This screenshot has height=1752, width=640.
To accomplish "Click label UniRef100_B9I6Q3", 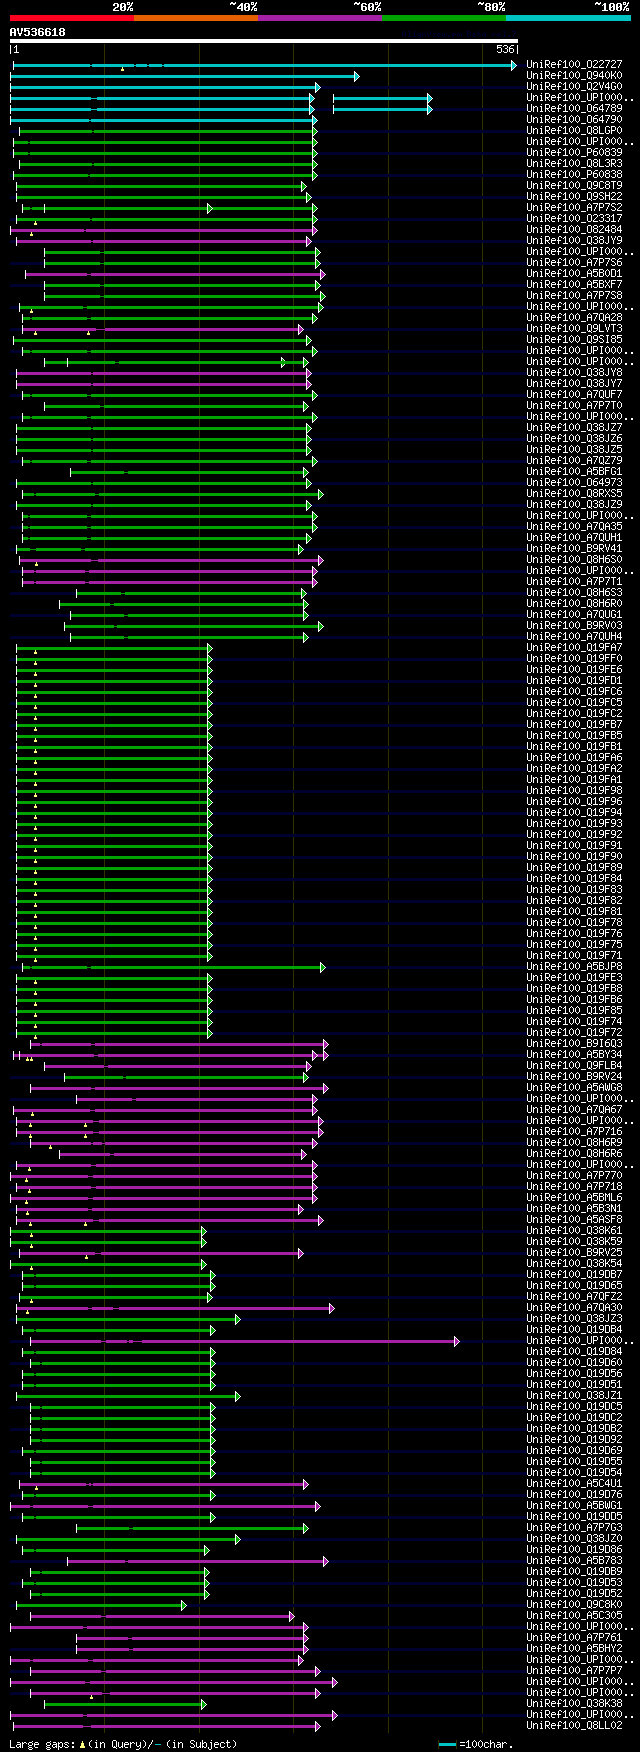I will point(574,1044).
